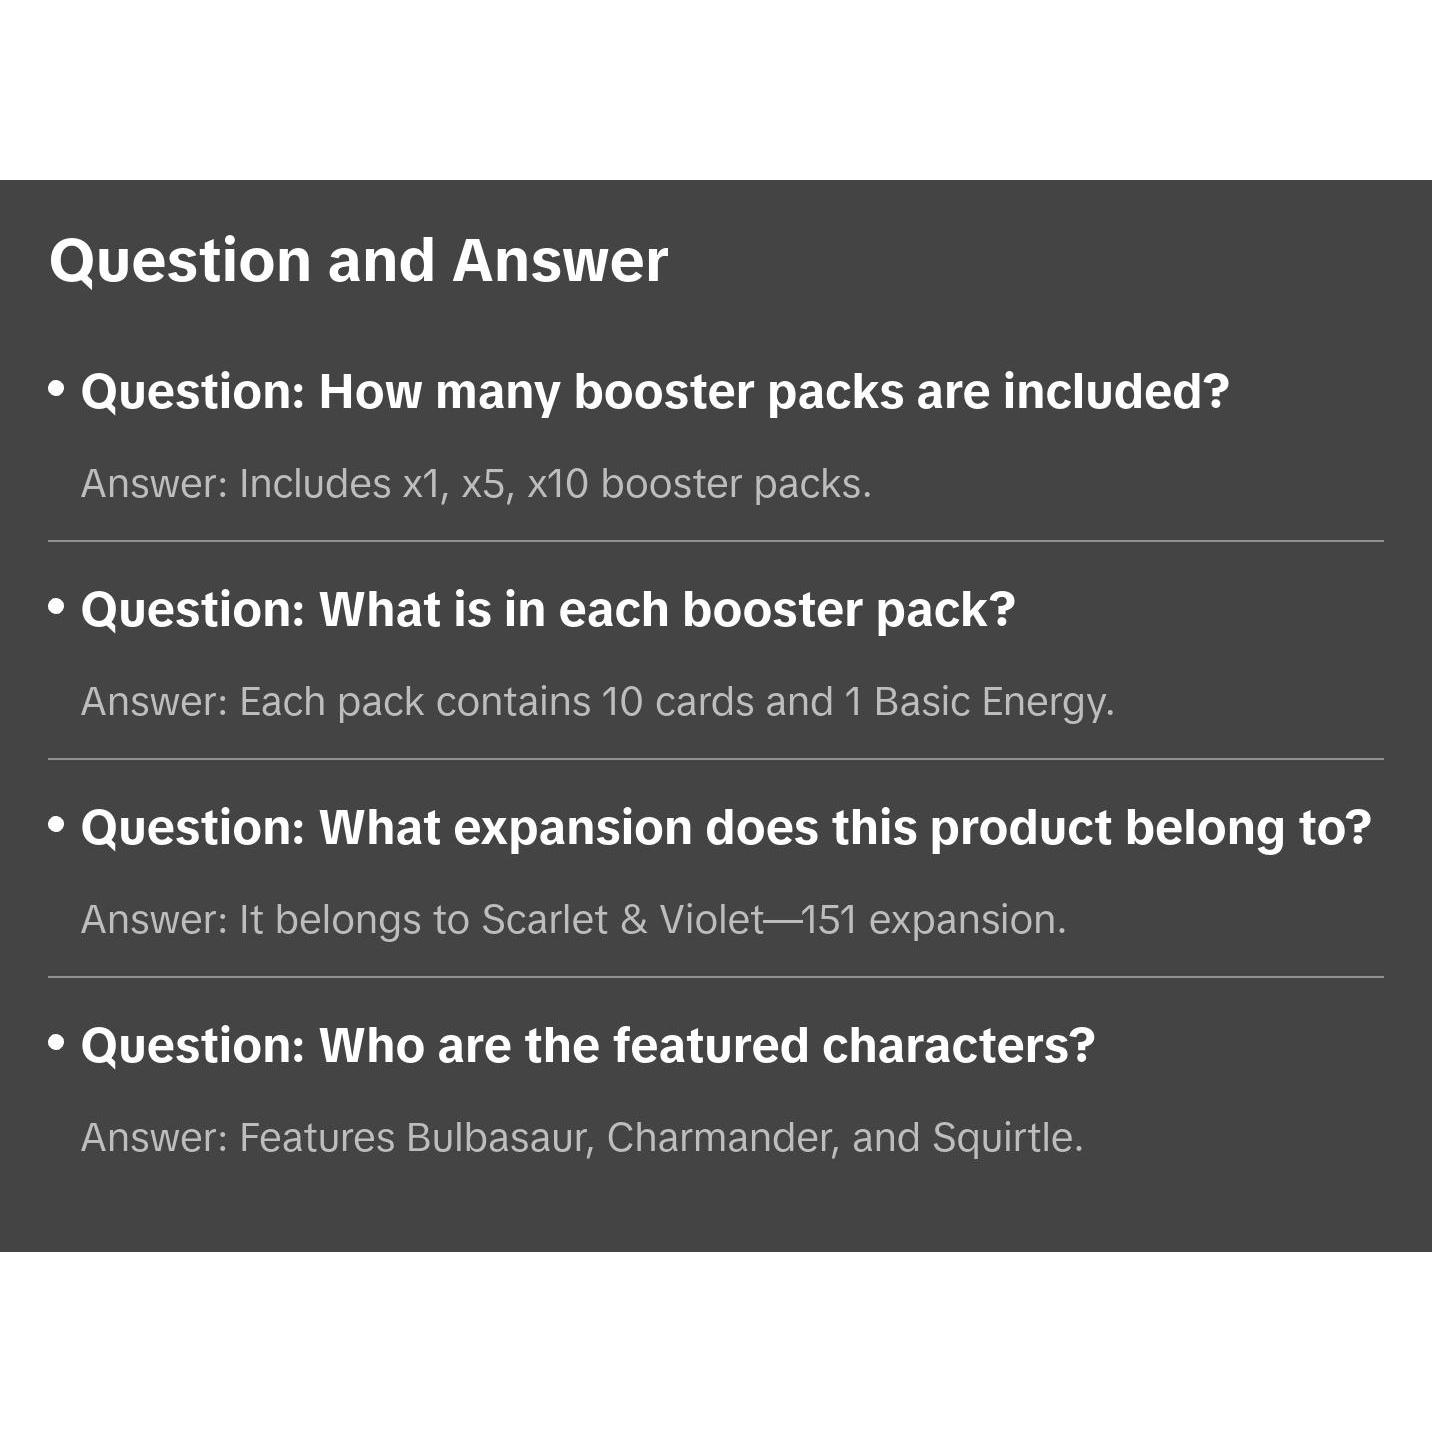Select the booster packs count question
1432x1432 pixels.
pos(655,391)
